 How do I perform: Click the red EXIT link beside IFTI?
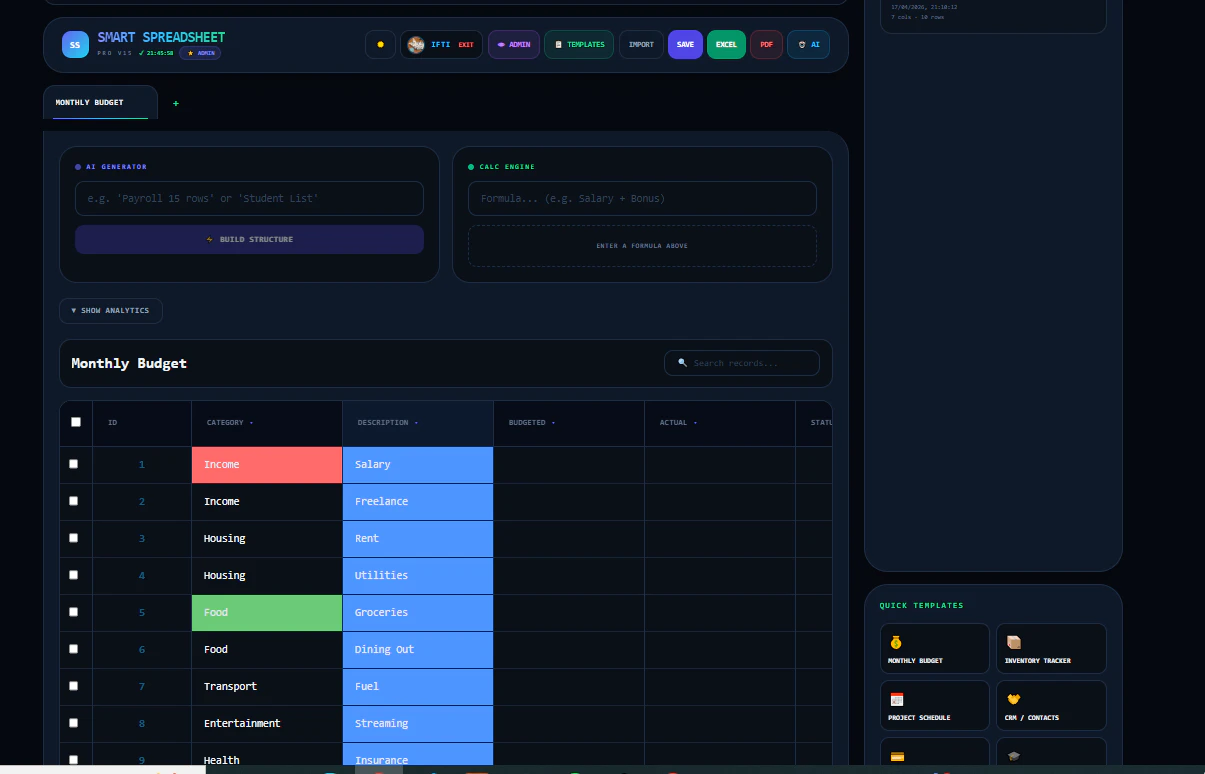click(x=466, y=45)
